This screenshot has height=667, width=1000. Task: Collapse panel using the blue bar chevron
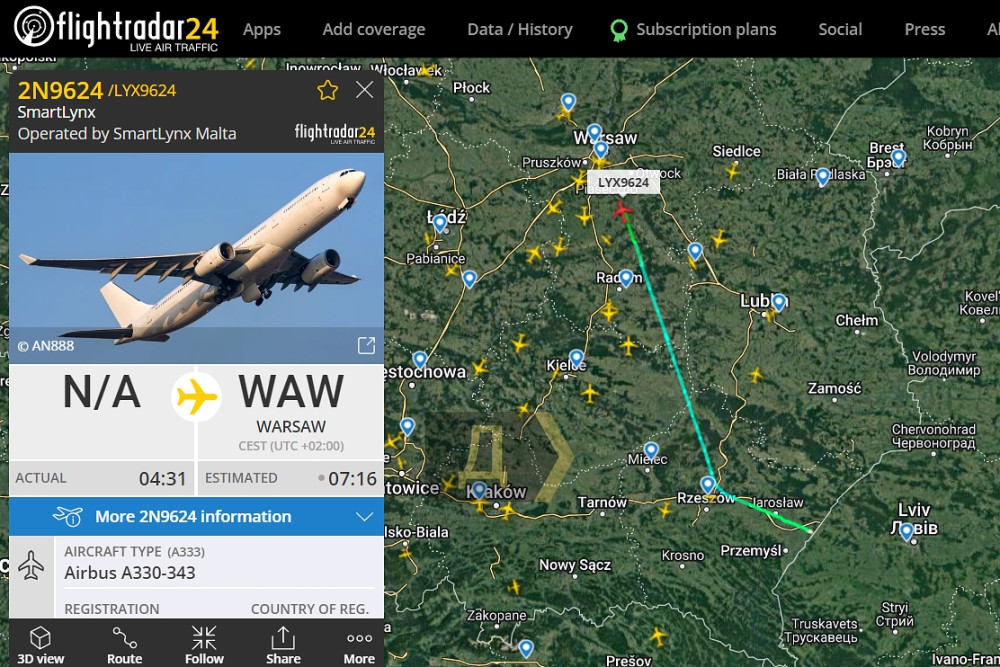pos(364,517)
